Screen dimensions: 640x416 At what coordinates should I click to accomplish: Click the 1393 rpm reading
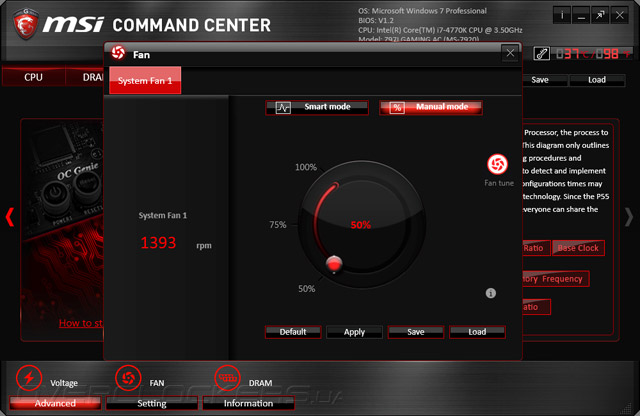(x=158, y=243)
